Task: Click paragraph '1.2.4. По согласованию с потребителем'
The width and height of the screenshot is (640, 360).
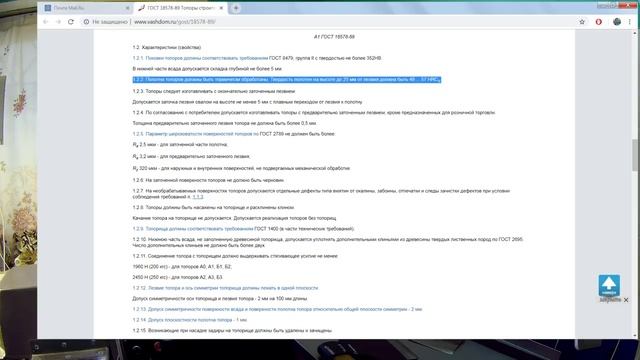Action: 313,113
